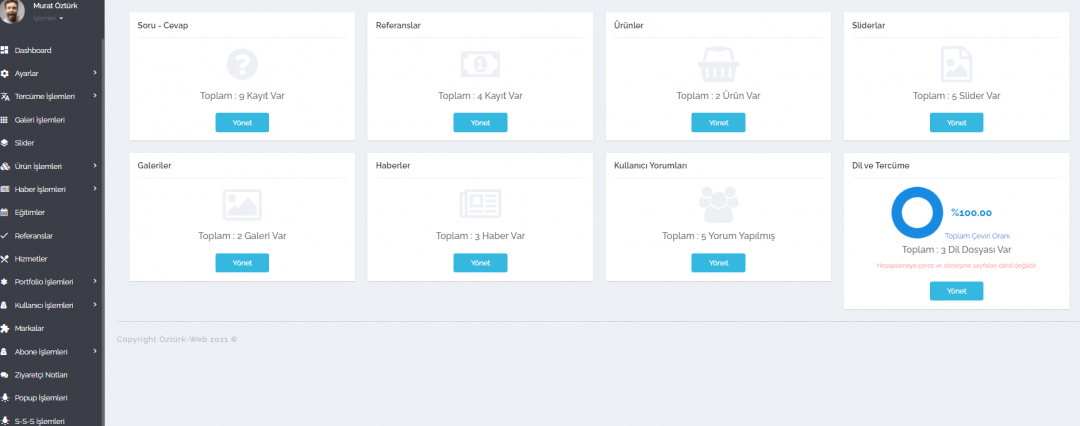Image resolution: width=1080 pixels, height=426 pixels.
Task: Expand the Haber İşlemleri submenu arrow
Action: point(95,189)
